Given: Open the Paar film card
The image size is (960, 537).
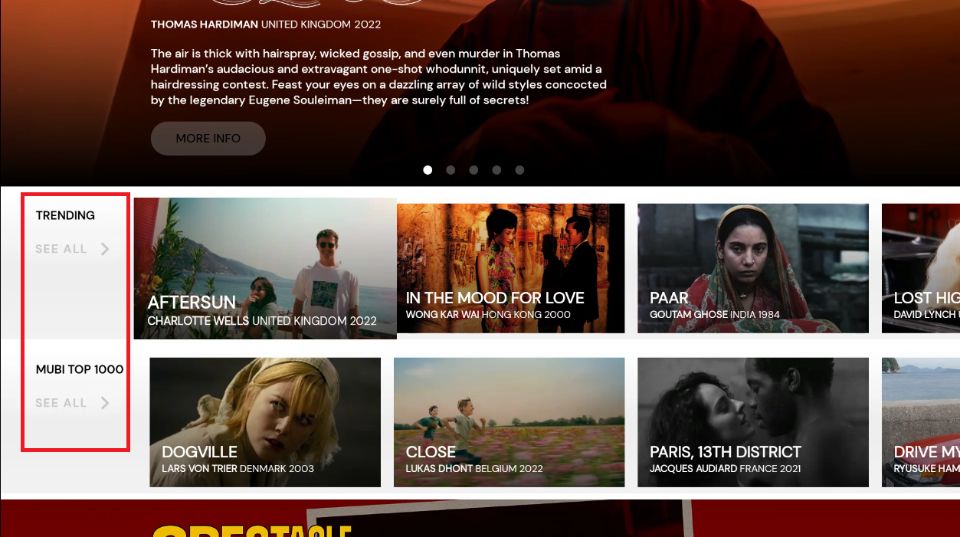Looking at the screenshot, I should pyautogui.click(x=753, y=268).
